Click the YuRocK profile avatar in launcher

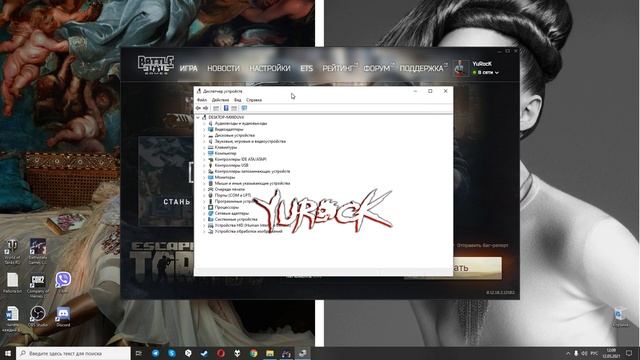461,68
